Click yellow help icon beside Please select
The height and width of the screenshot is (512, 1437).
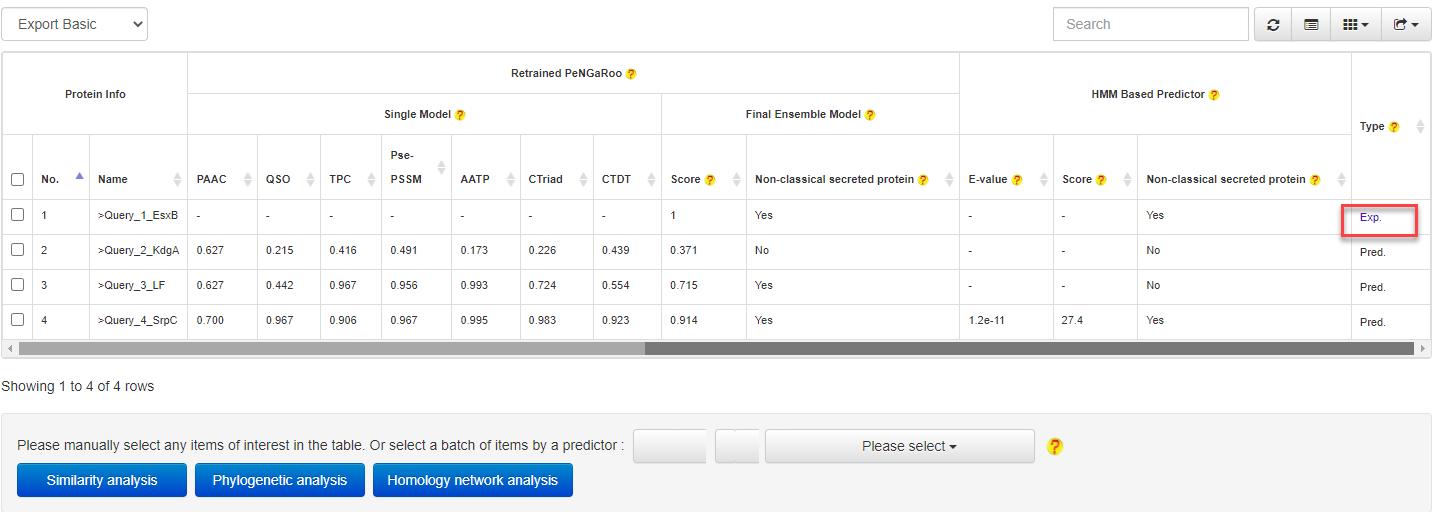pos(1055,446)
